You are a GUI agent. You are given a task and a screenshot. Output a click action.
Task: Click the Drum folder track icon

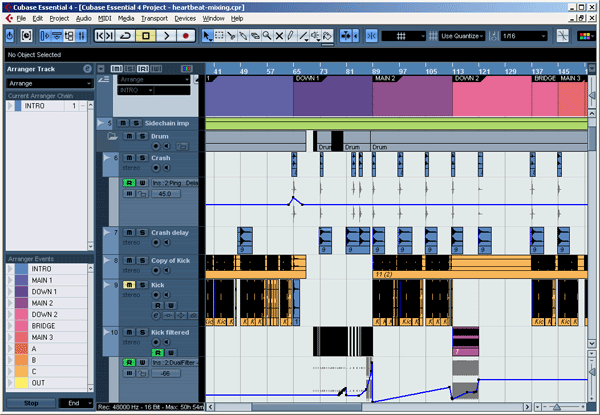tap(112, 135)
